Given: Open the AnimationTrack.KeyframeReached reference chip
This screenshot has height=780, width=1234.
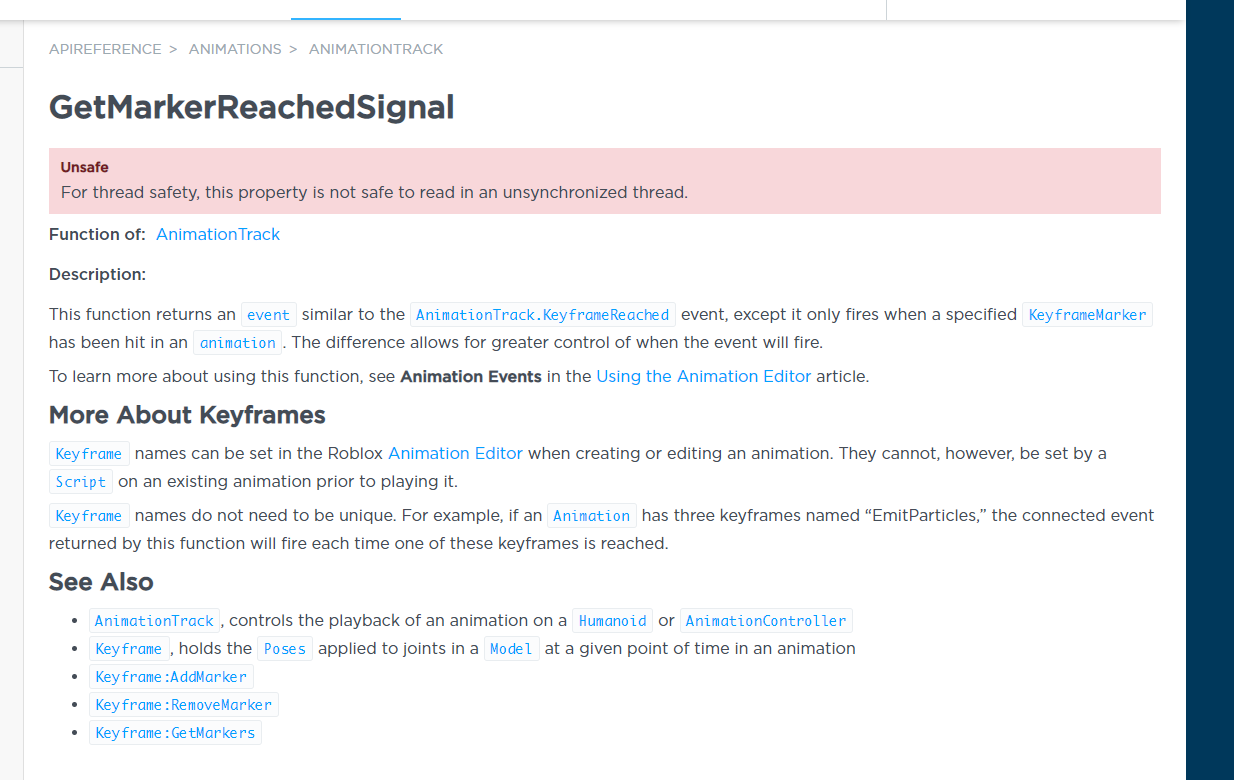Looking at the screenshot, I should pyautogui.click(x=542, y=314).
